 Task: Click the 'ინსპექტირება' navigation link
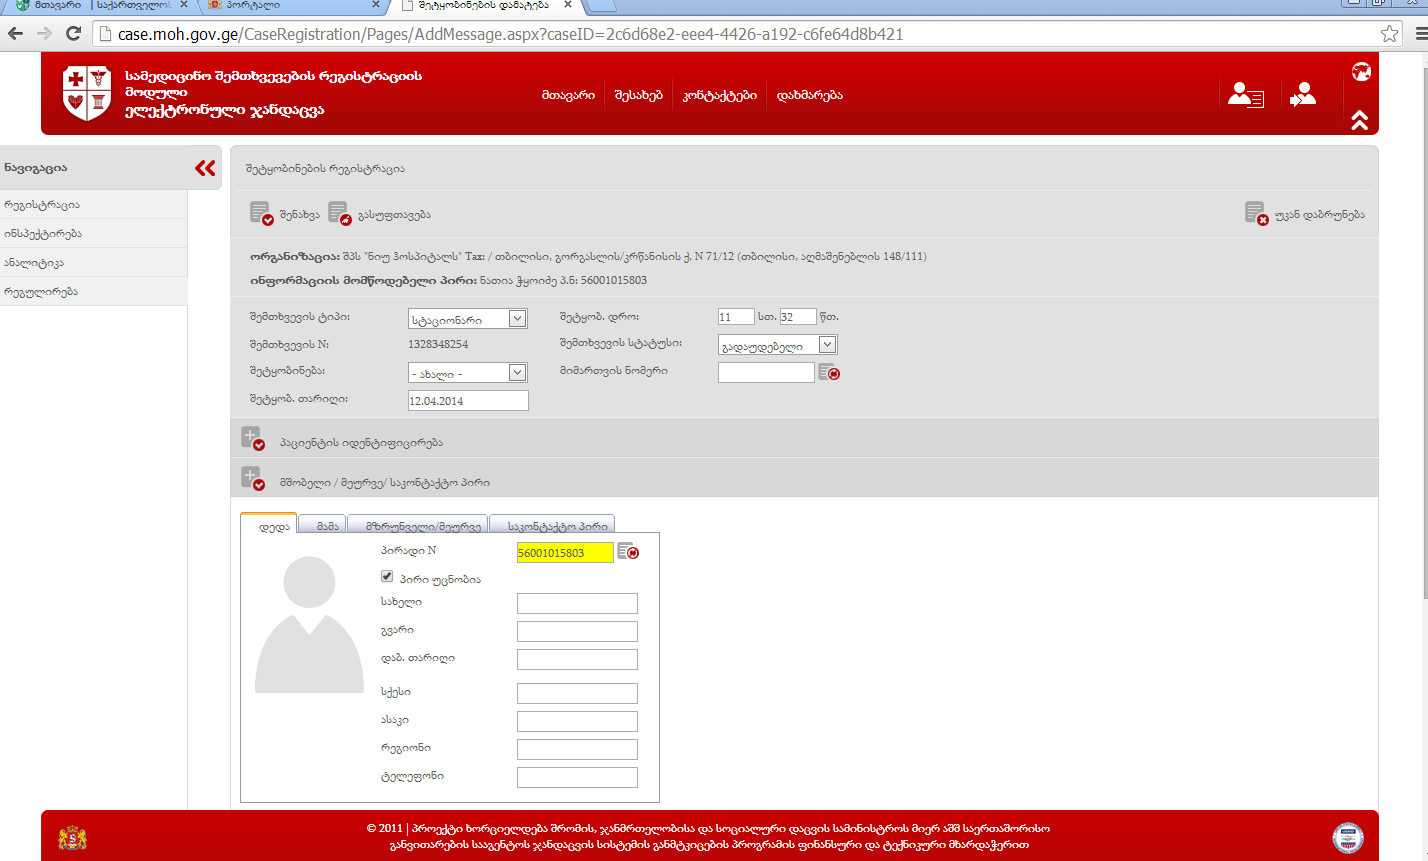pyautogui.click(x=43, y=233)
